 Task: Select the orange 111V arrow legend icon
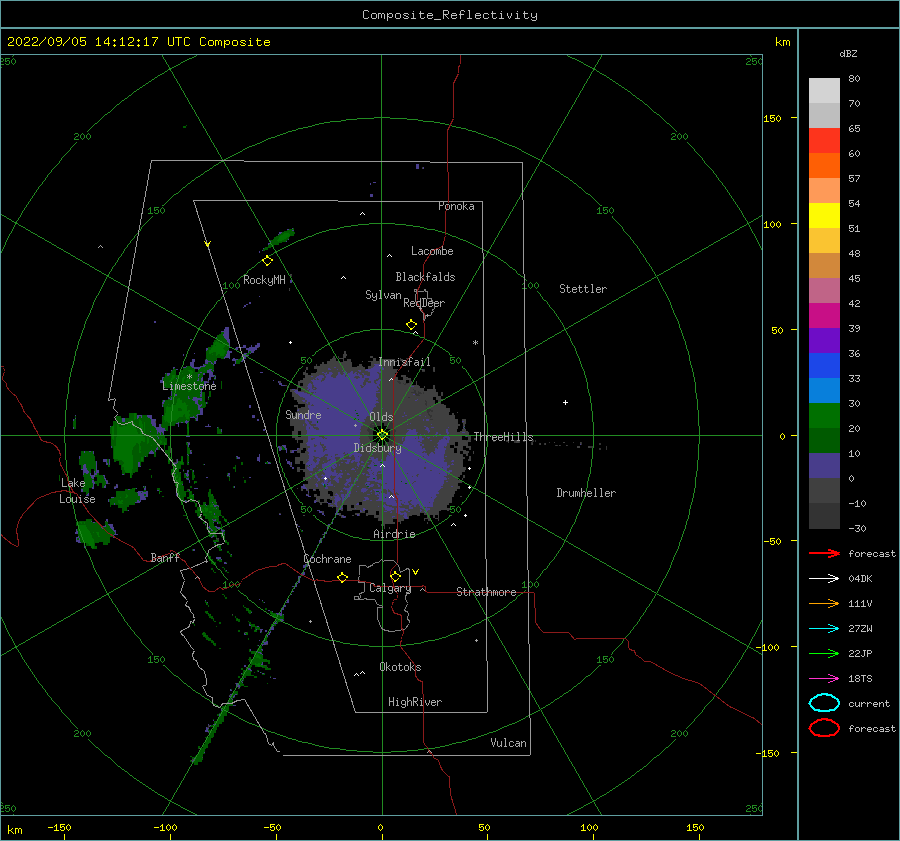[824, 603]
